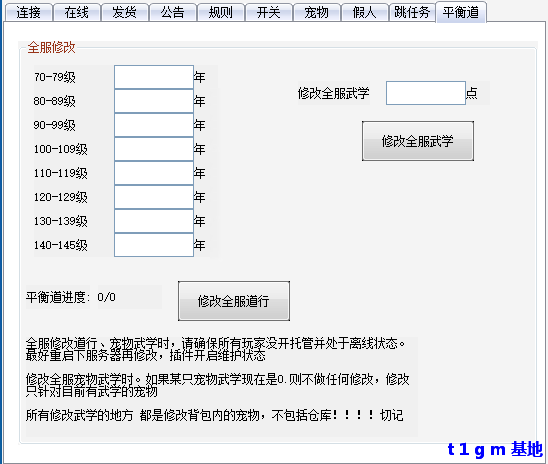548x464 pixels.
Task: Click the note starting 所有修改武学的地方
Action: 215,415
